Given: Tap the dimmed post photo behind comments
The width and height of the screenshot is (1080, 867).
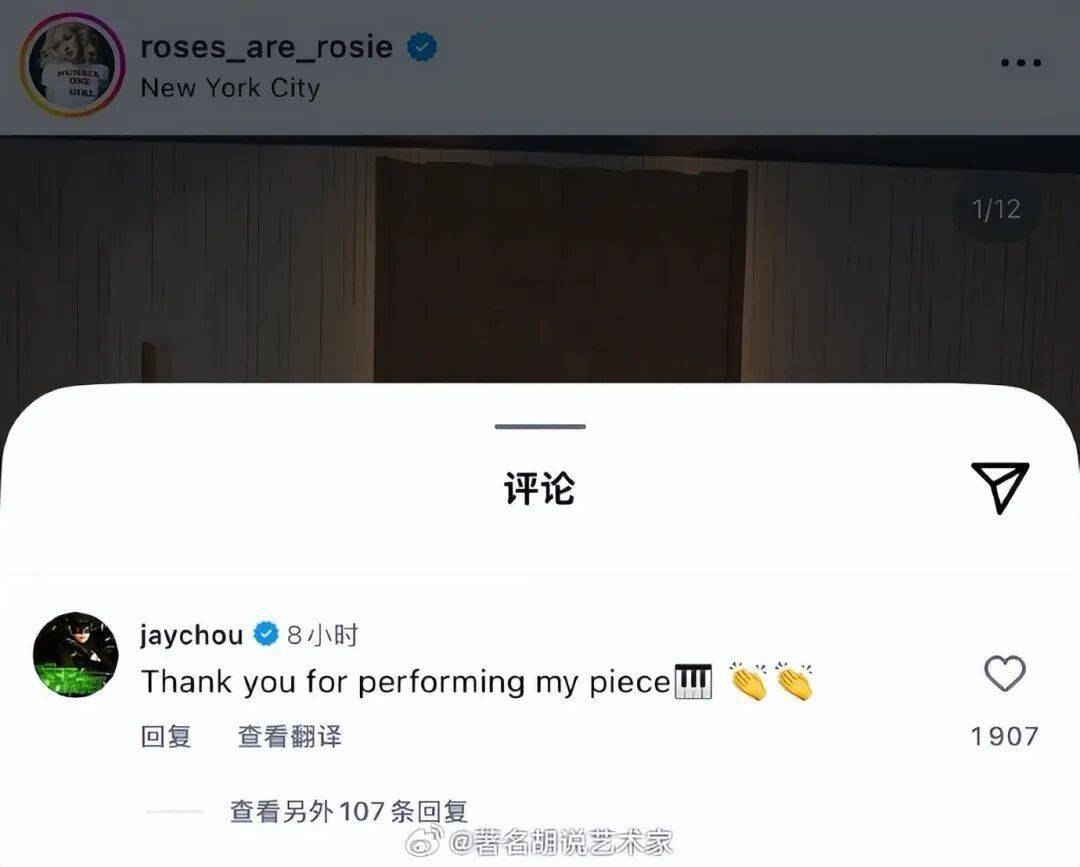Looking at the screenshot, I should [540, 262].
